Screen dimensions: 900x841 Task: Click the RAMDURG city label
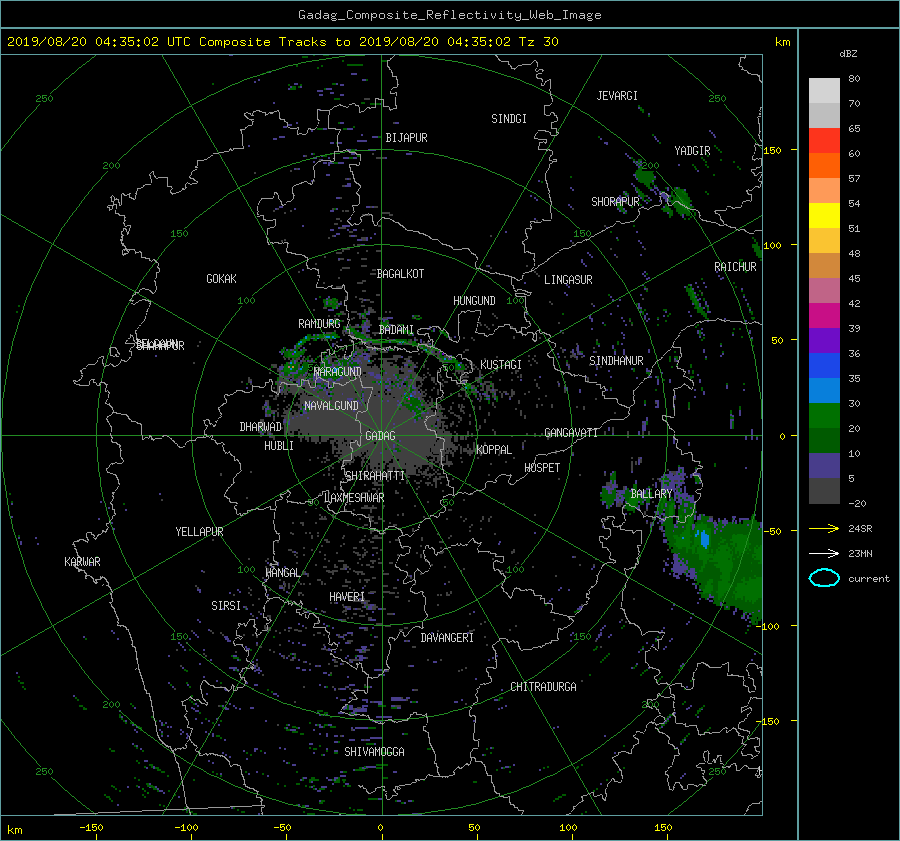pyautogui.click(x=319, y=324)
